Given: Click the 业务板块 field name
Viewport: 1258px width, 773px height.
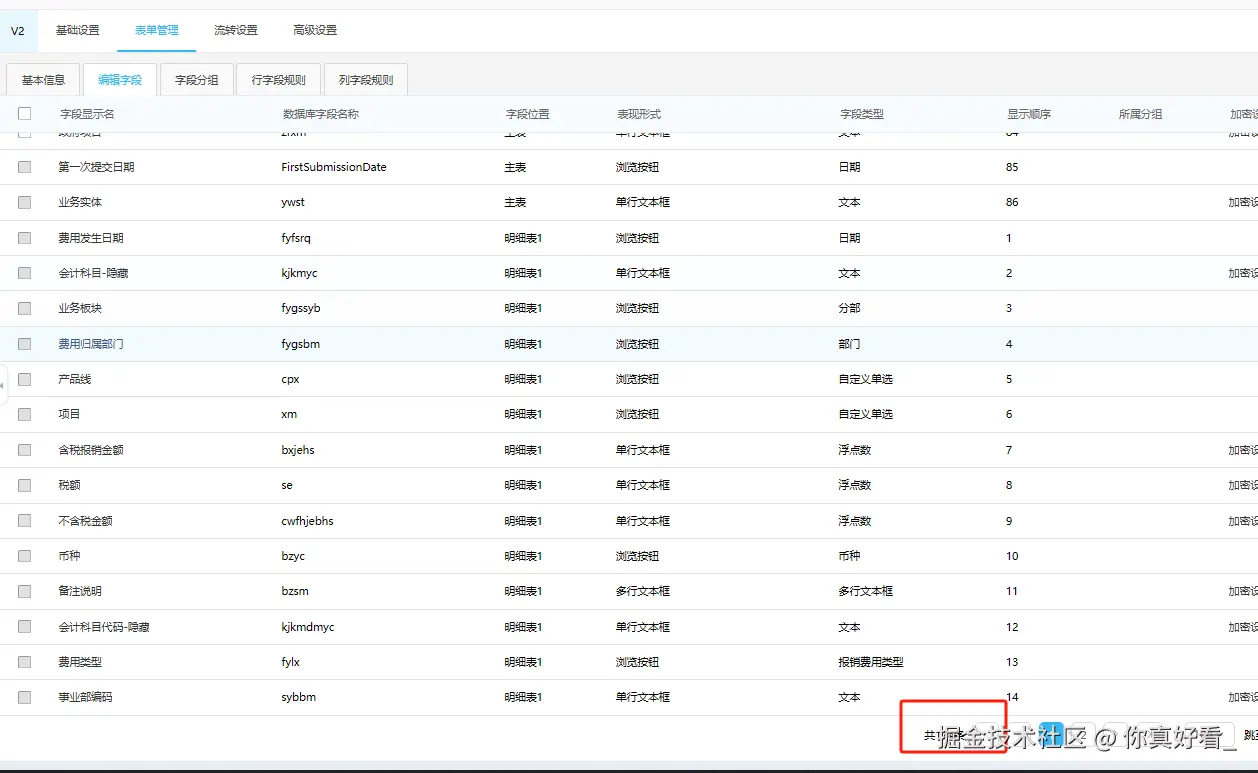Looking at the screenshot, I should tap(80, 308).
